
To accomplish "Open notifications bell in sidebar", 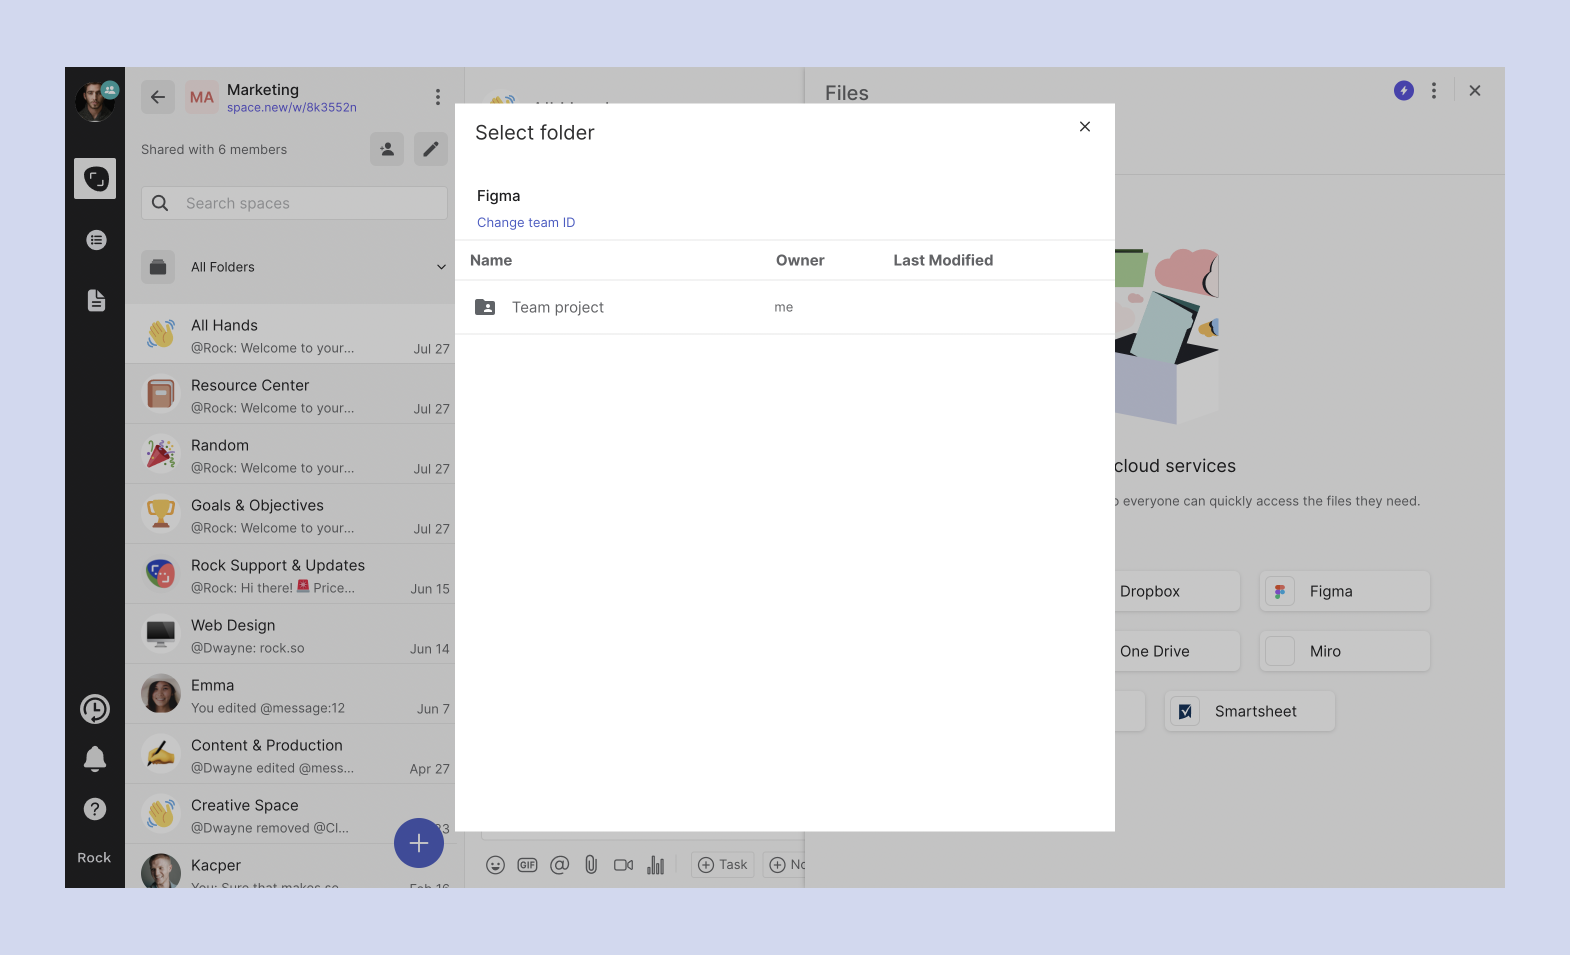I will pos(95,759).
